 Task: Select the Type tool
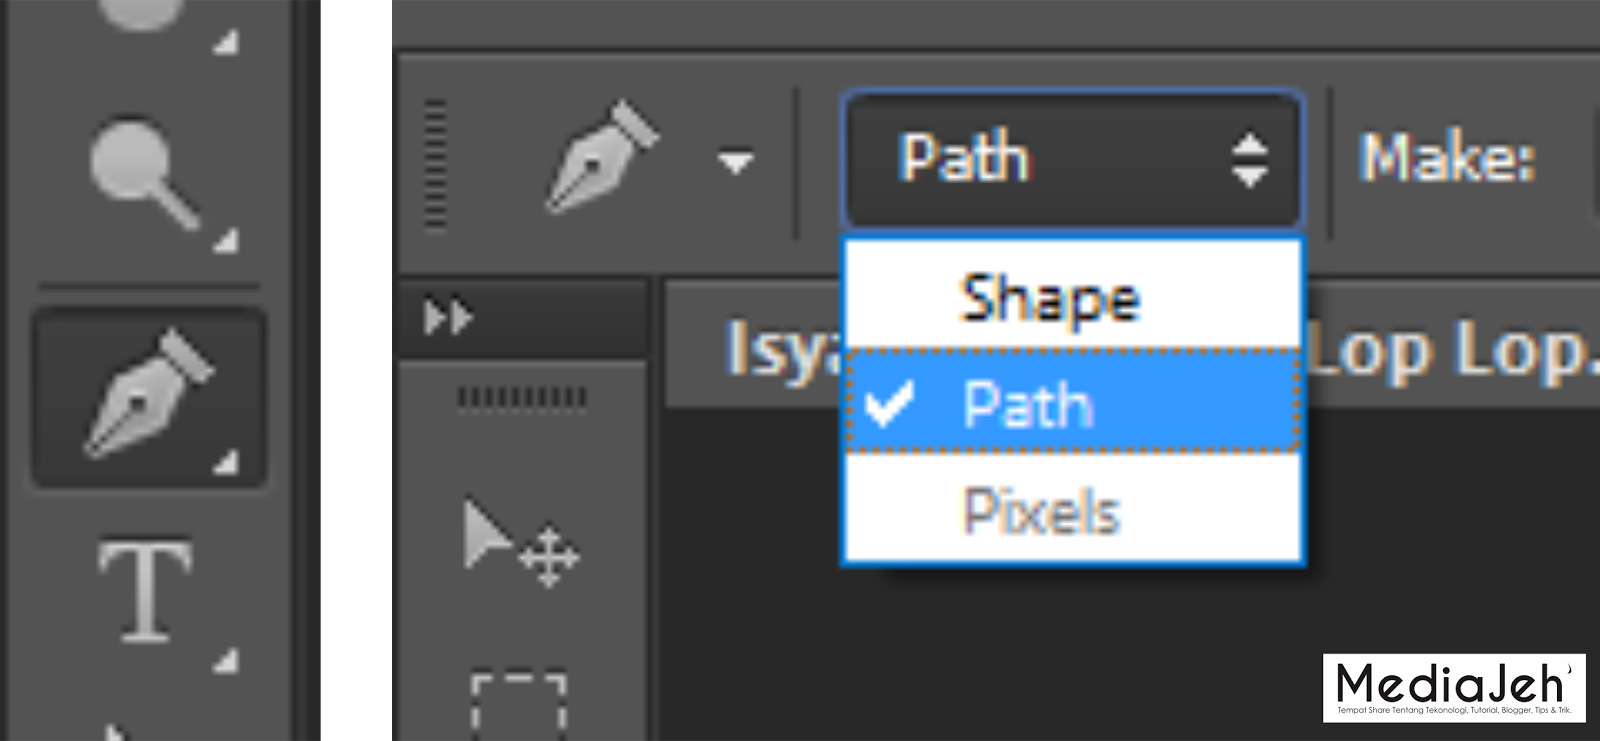(x=146, y=591)
